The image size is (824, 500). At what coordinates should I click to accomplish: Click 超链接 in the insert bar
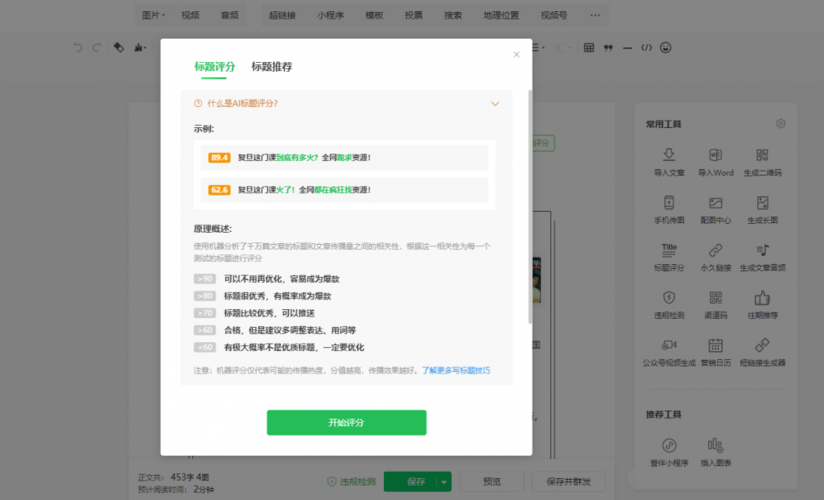coord(282,15)
